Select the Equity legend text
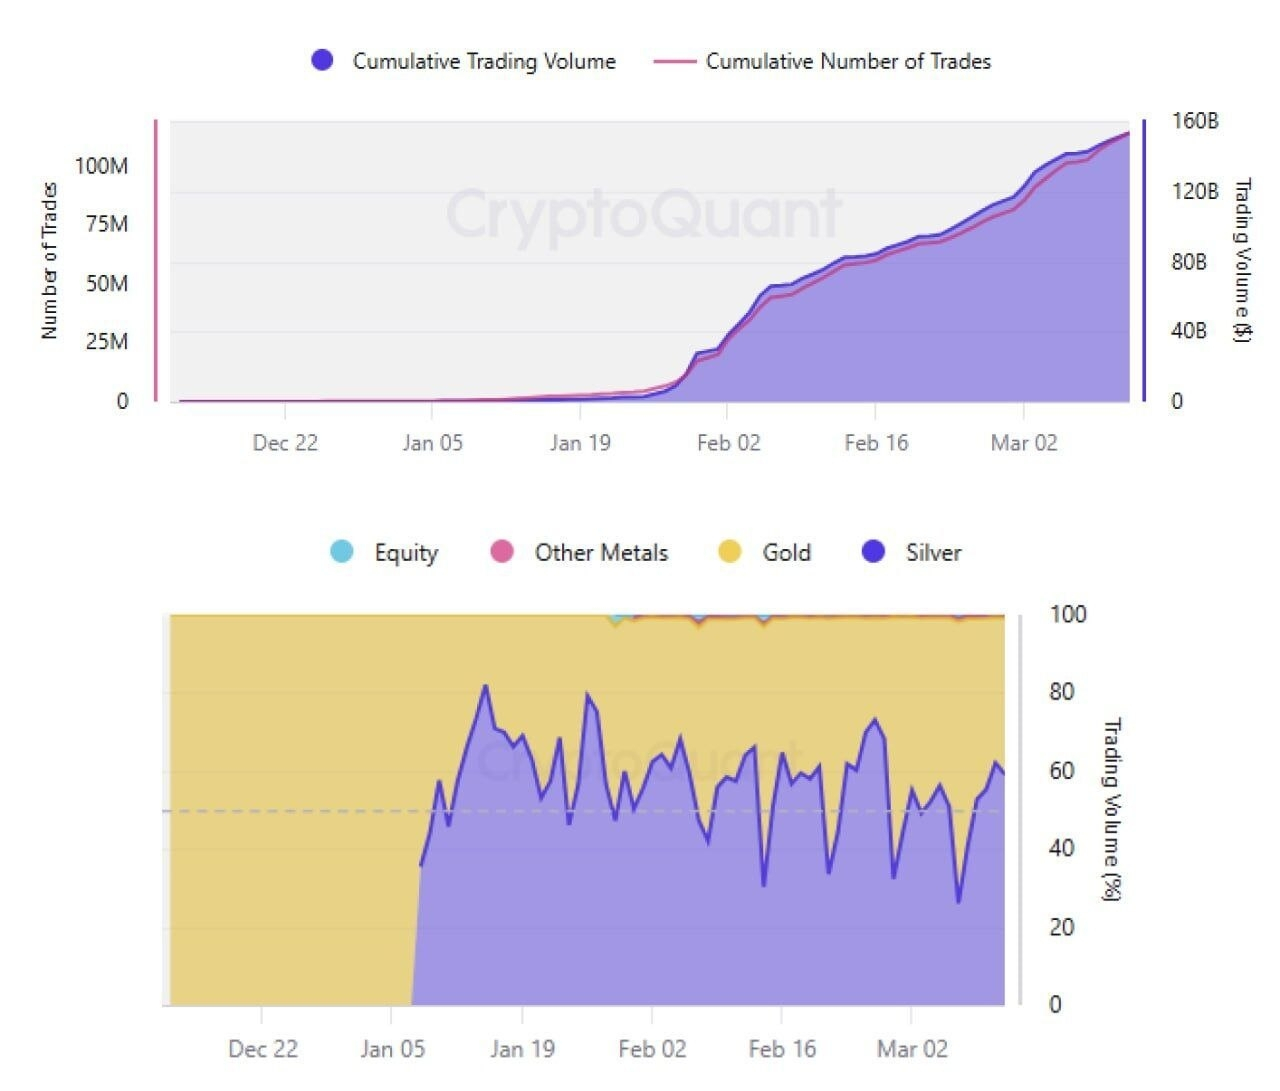The width and height of the screenshot is (1280, 1091). click(x=406, y=553)
